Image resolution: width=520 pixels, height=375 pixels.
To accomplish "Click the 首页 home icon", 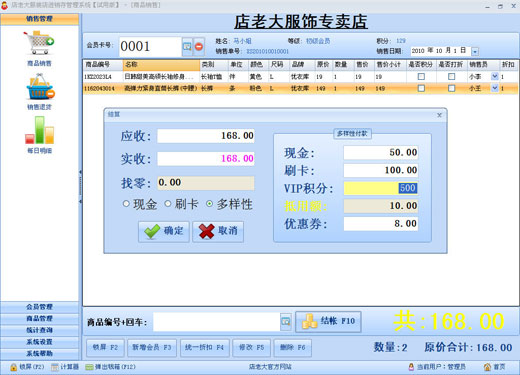I will (495, 367).
